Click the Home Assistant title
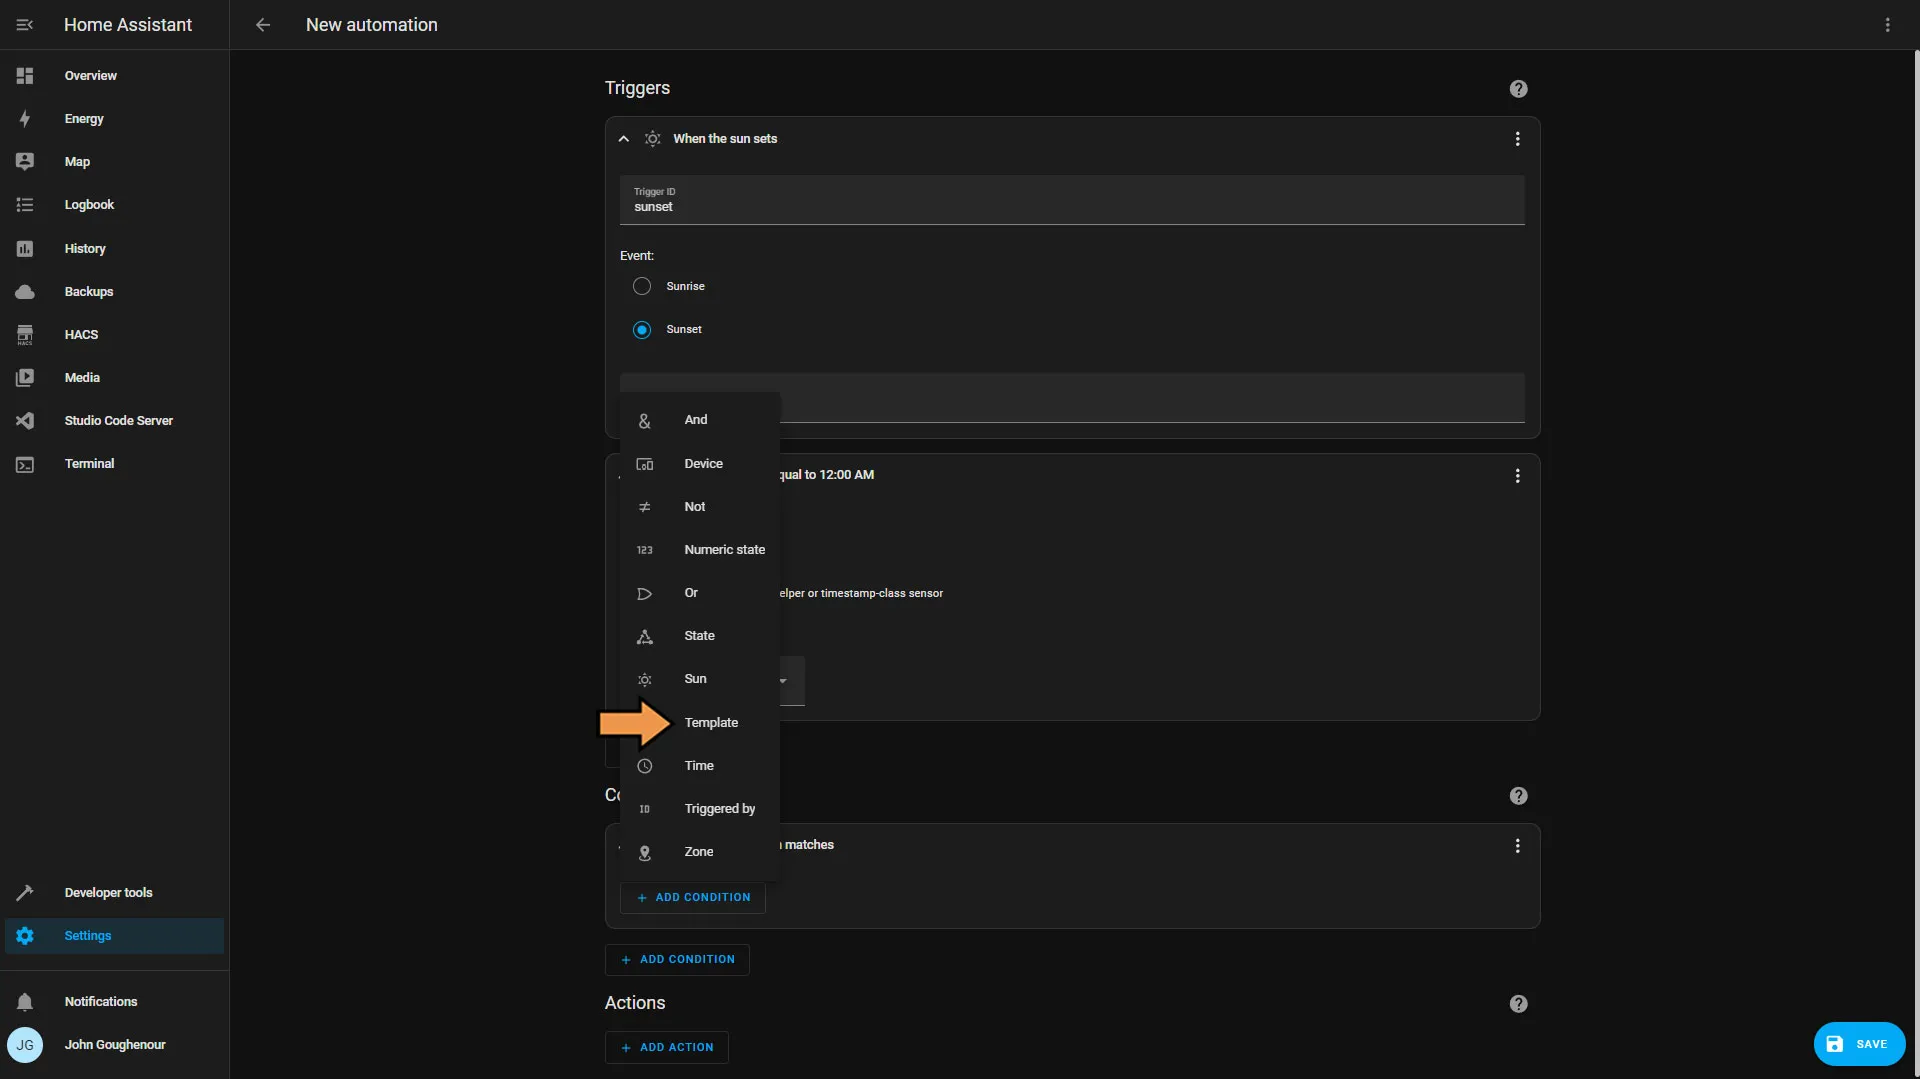This screenshot has width=1920, height=1079. [128, 25]
